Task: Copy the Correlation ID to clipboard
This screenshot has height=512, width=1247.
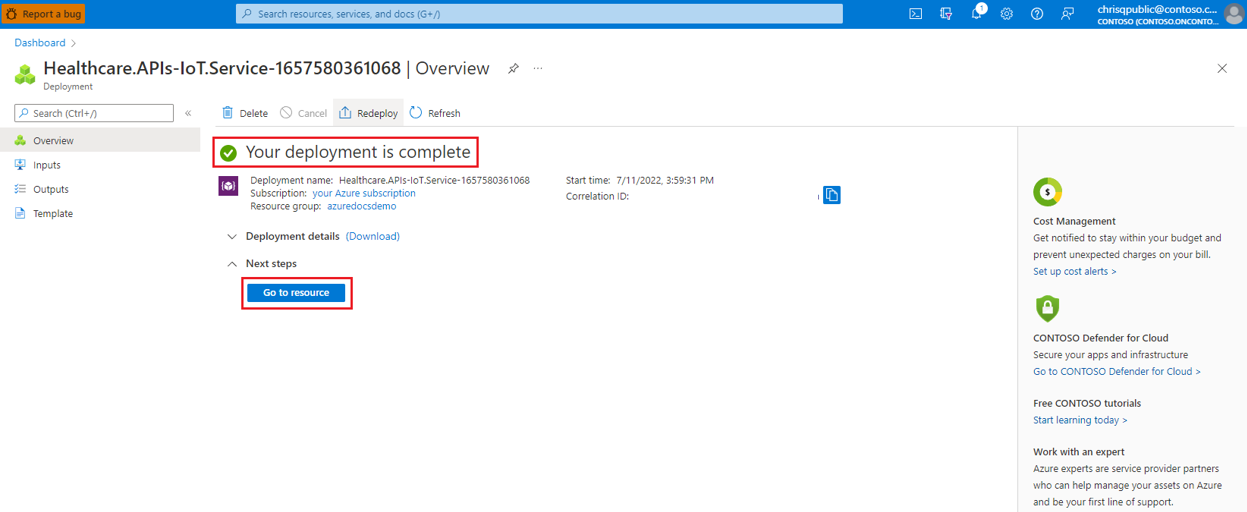Action: [x=831, y=195]
